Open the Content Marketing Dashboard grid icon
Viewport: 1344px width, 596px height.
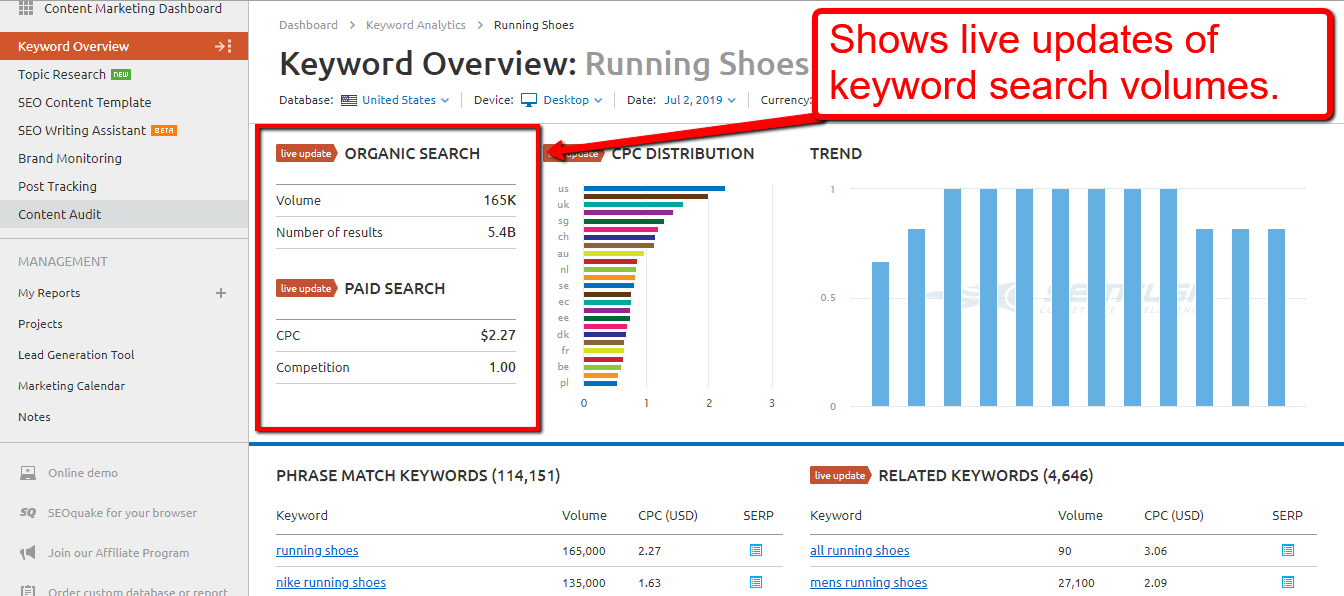point(26,8)
